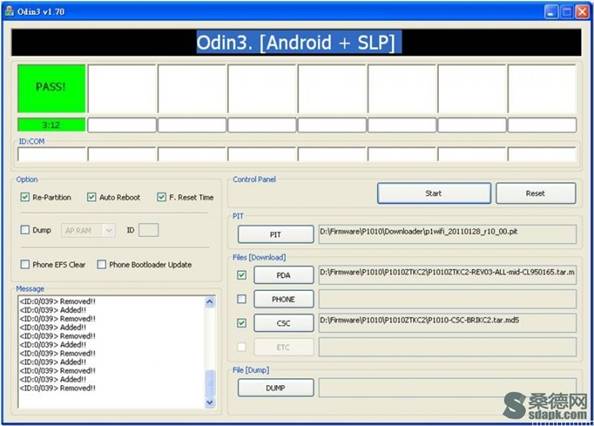This screenshot has width=594, height=426.
Task: Click the PIT file path field
Action: coord(447,234)
